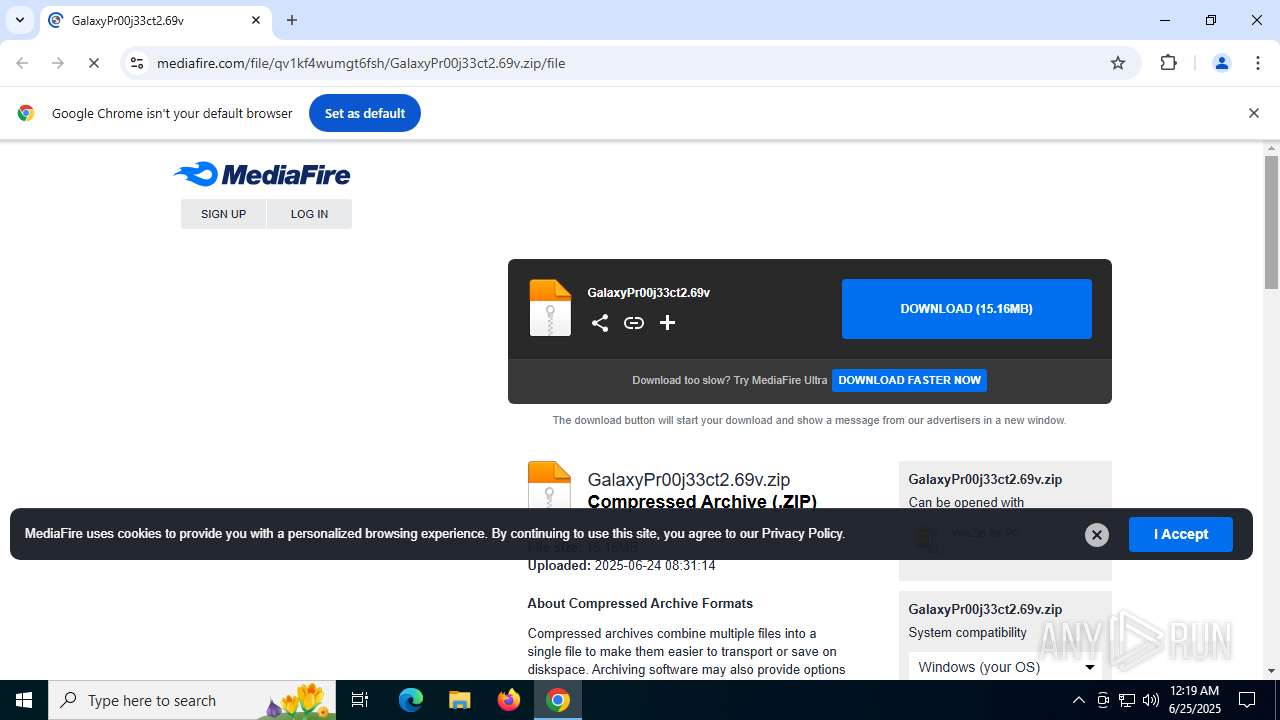Add file with the plus icon
Image resolution: width=1280 pixels, height=720 pixels.
(x=667, y=323)
